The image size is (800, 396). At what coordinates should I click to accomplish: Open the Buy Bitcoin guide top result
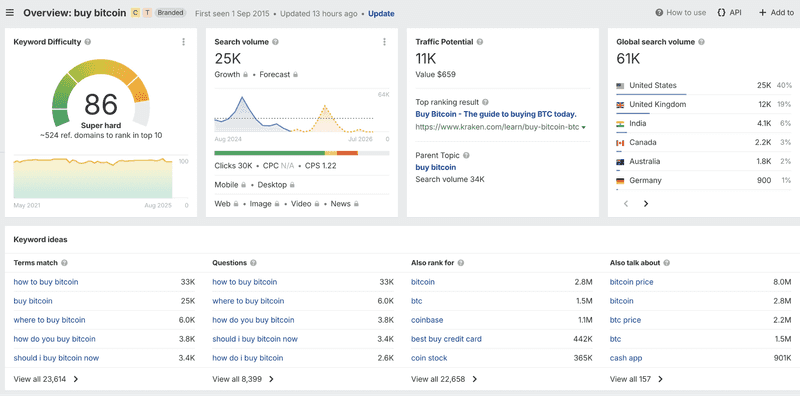pos(496,114)
